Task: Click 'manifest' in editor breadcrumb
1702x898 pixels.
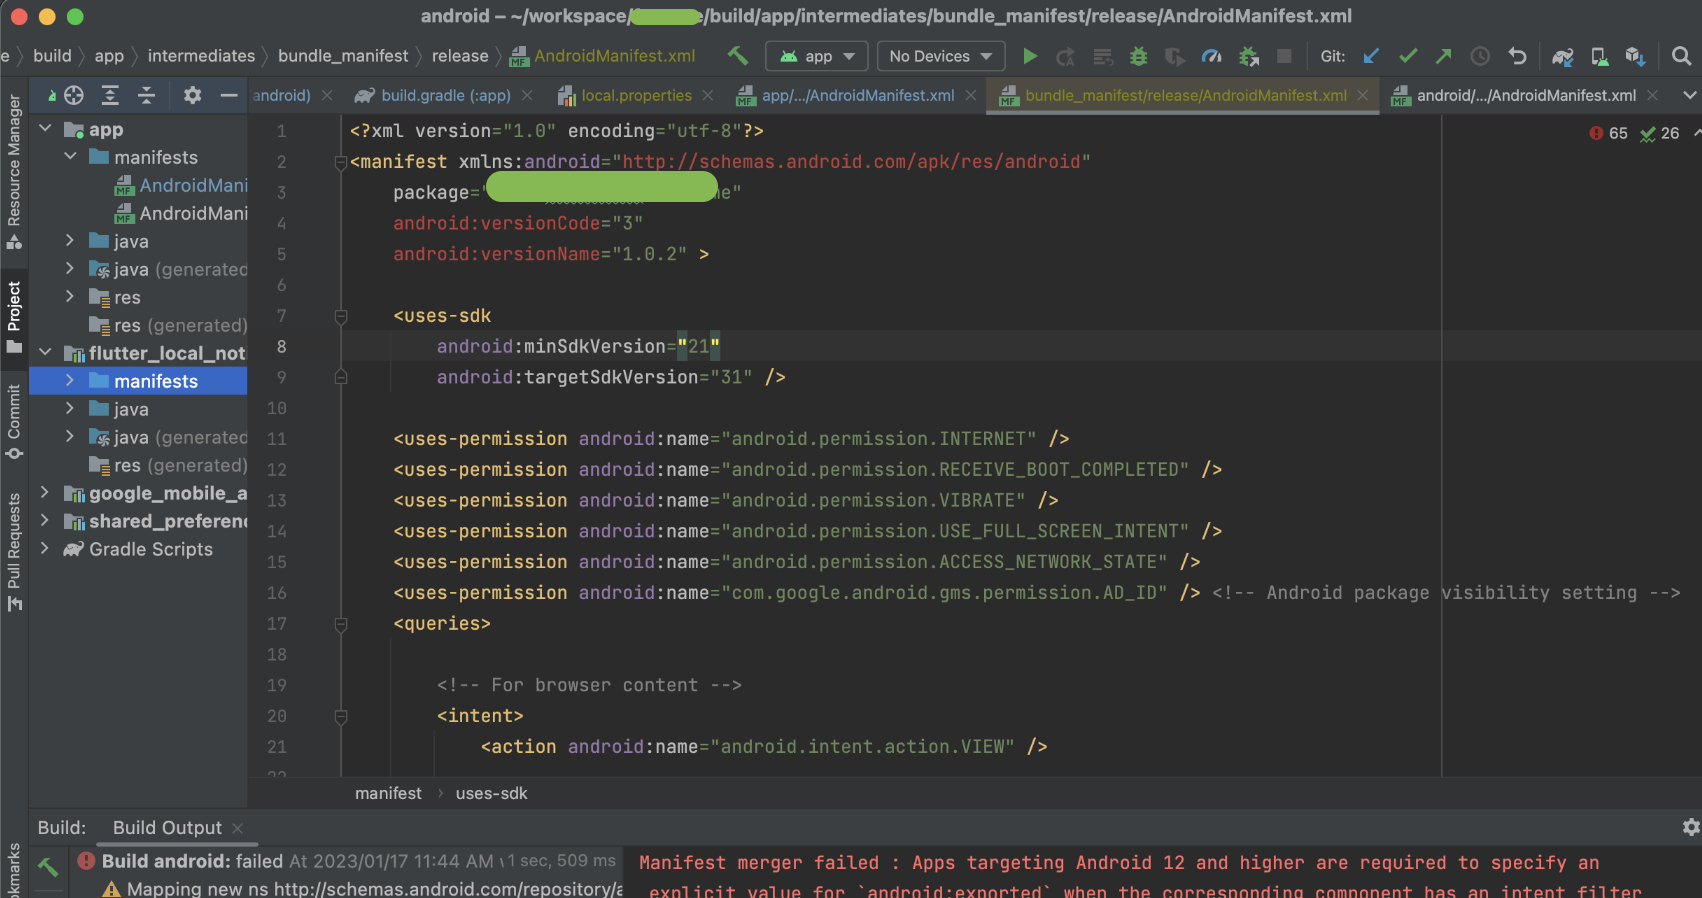Action: 388,793
